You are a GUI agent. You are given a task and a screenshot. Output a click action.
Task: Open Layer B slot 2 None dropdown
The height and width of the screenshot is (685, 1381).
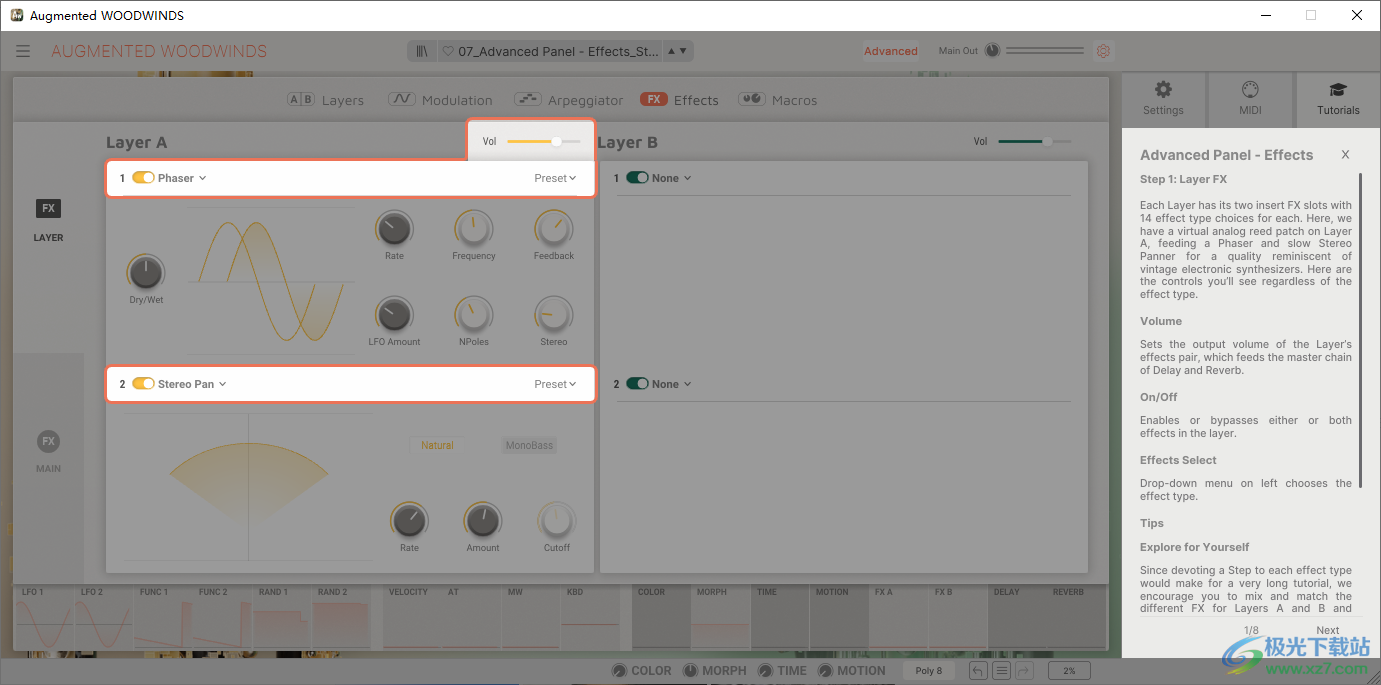pos(672,384)
